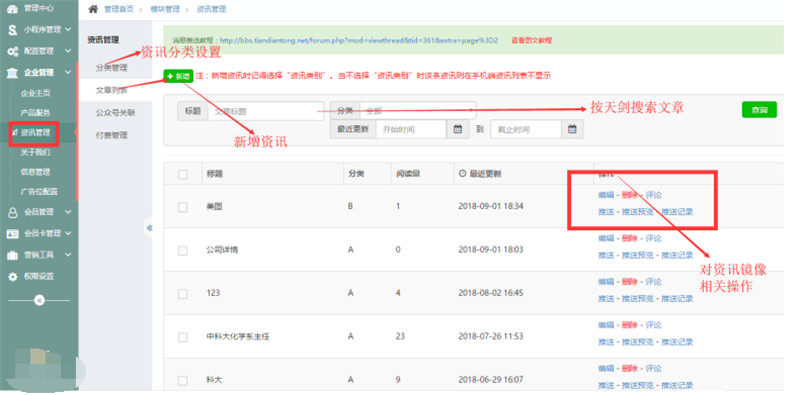The height and width of the screenshot is (395, 800).
Task: Click the date 2018-08-02 16:45
Action: 490,293
